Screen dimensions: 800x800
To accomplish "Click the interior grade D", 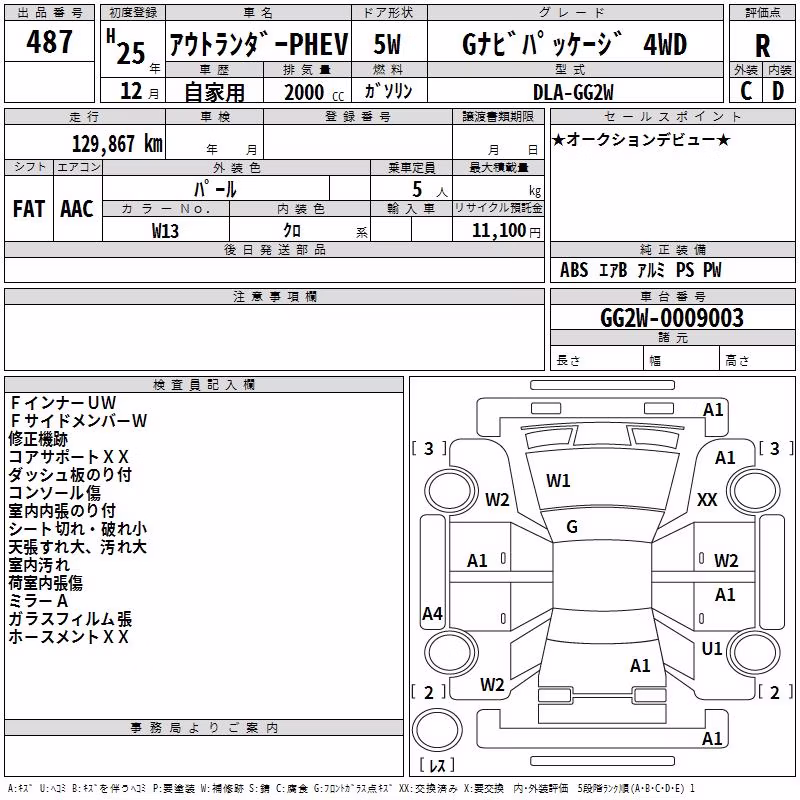I will (x=778, y=91).
